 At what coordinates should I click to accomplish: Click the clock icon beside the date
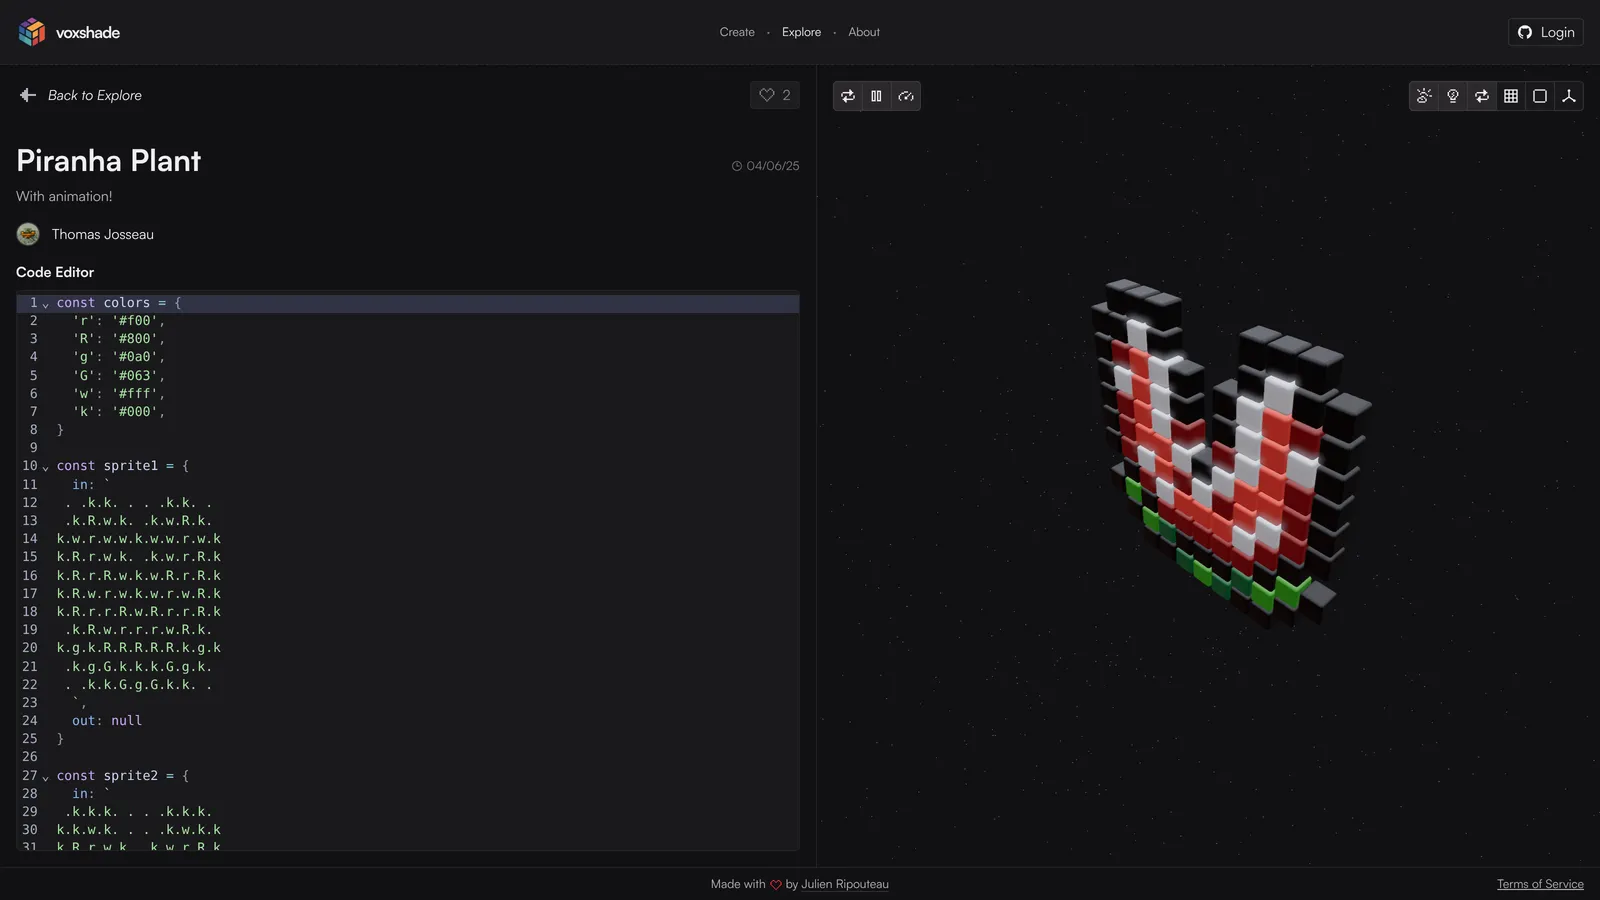pos(737,166)
